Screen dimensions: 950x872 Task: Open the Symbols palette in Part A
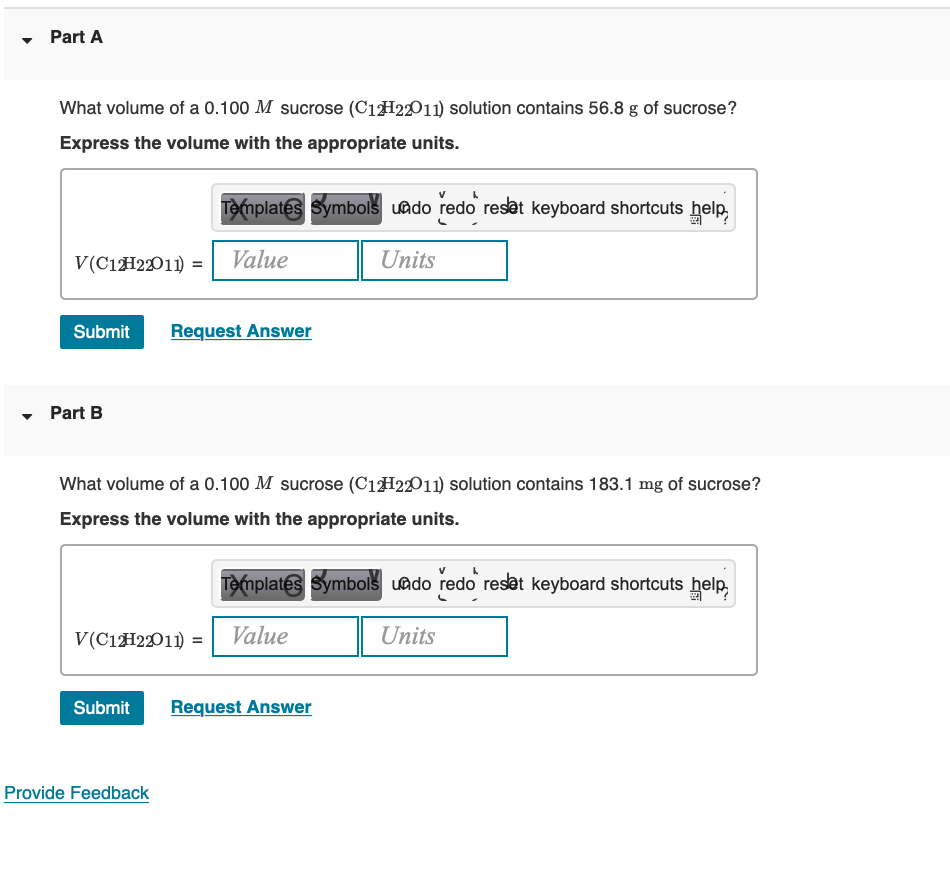345,207
